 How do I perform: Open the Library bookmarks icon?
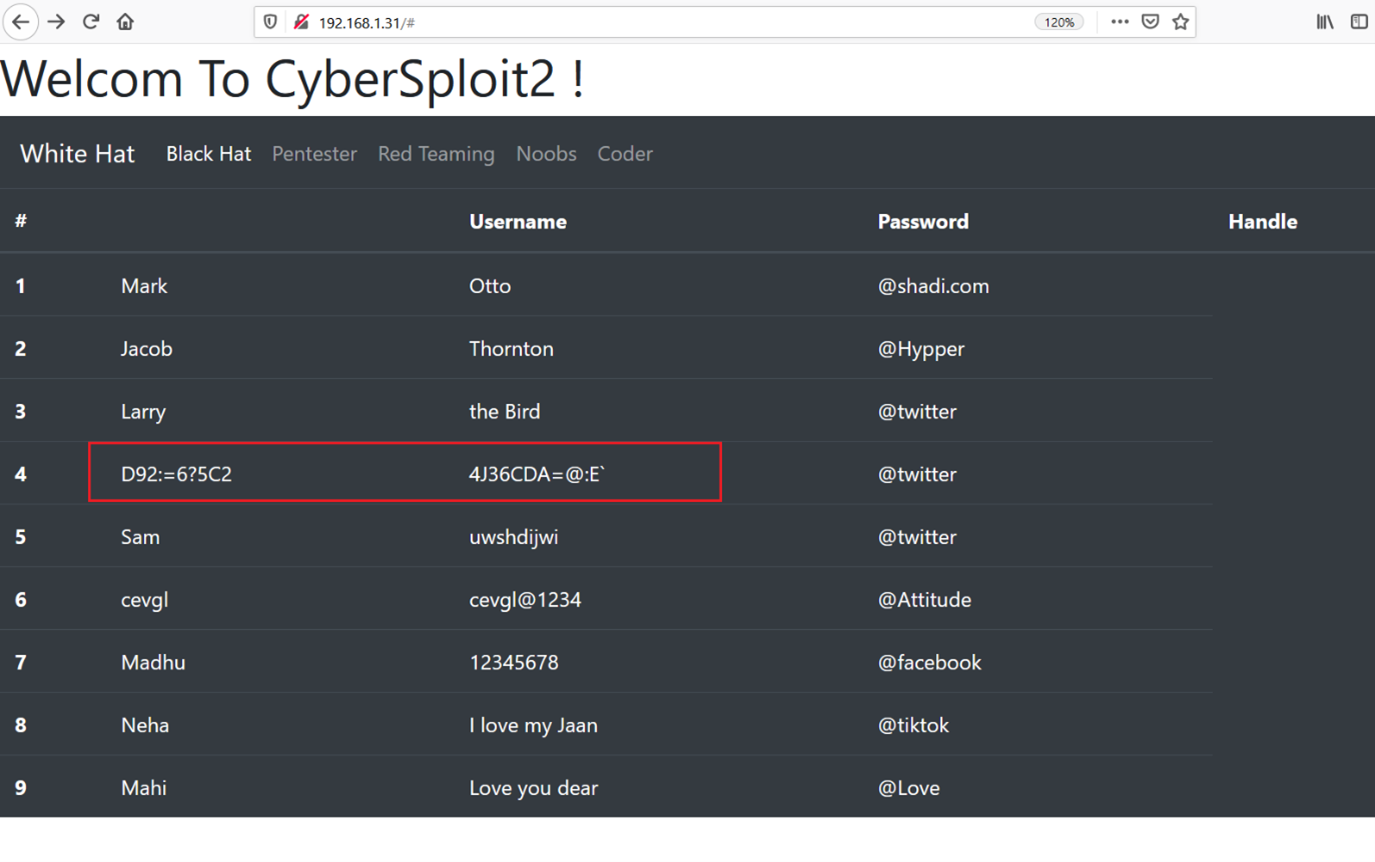point(1325,21)
